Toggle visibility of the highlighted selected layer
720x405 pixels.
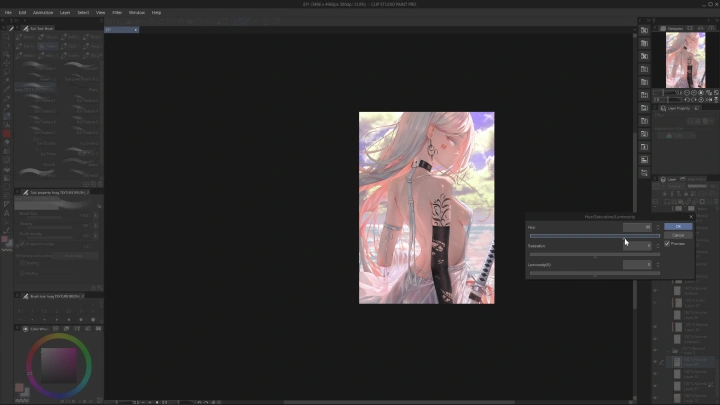tap(655, 362)
